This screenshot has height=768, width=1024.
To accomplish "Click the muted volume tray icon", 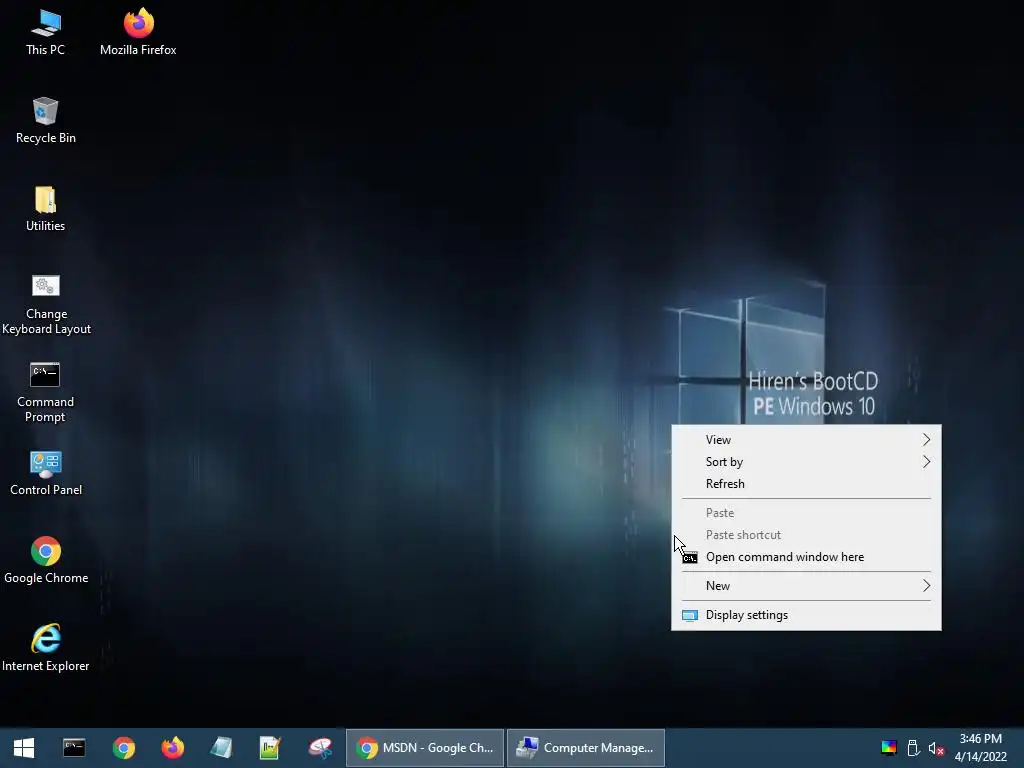I will coord(936,748).
